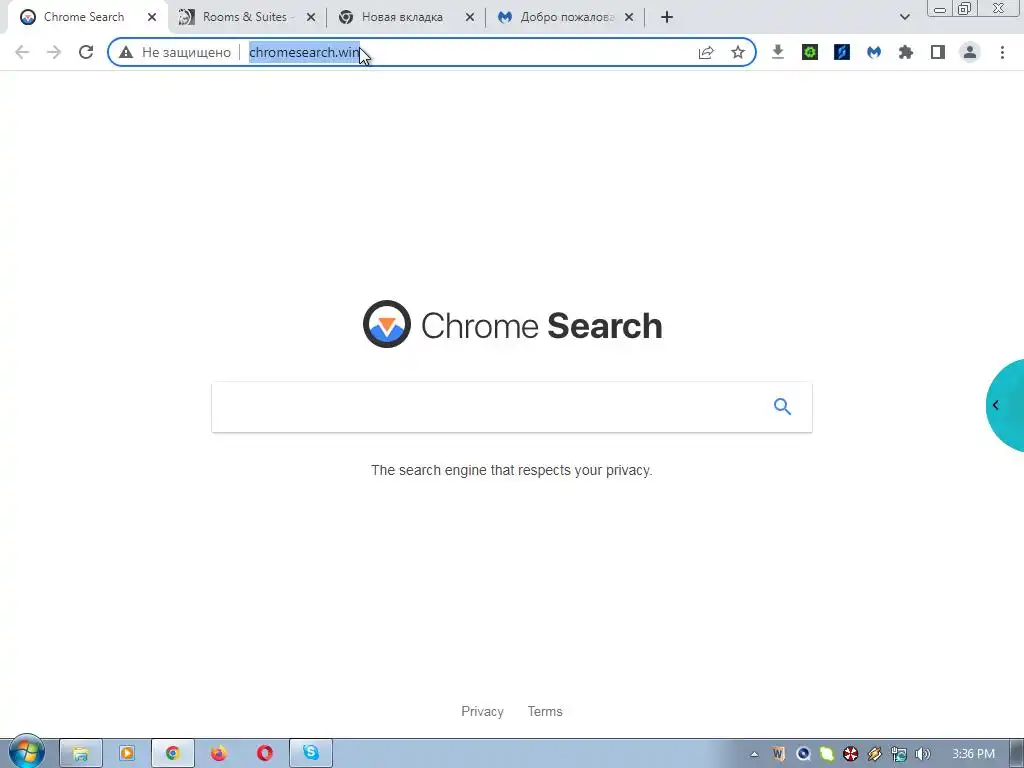Switch to the Добро пожаловать tab
This screenshot has width=1024, height=768.
click(566, 17)
